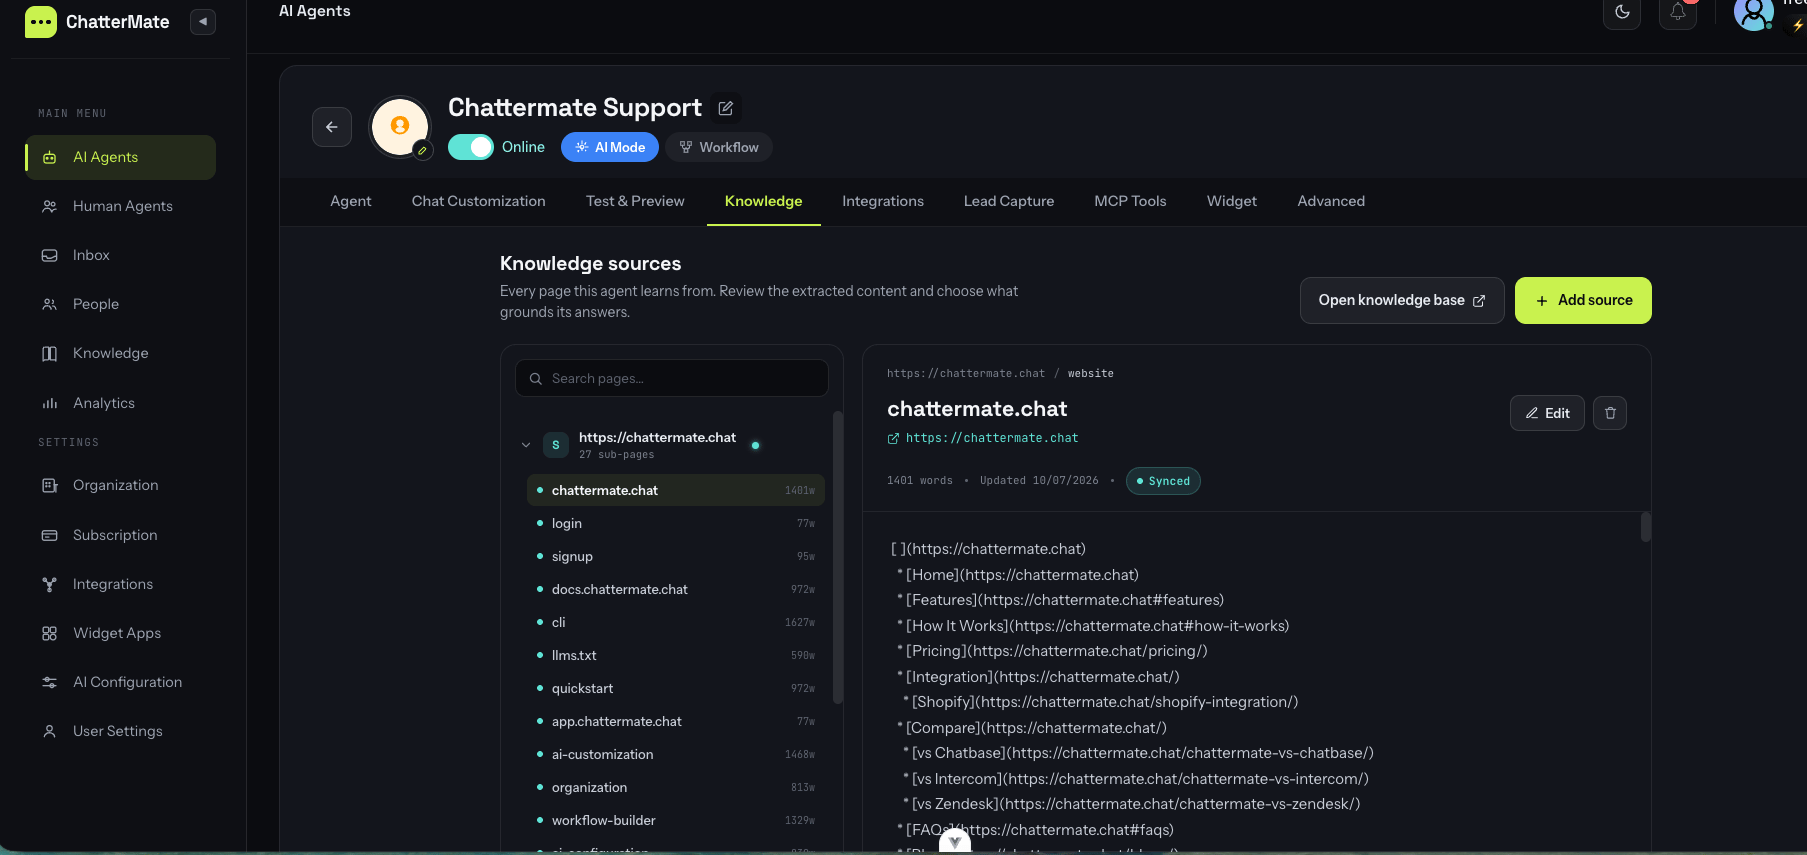
Task: Click the Widget Apps label in the sidebar
Action: click(x=117, y=633)
